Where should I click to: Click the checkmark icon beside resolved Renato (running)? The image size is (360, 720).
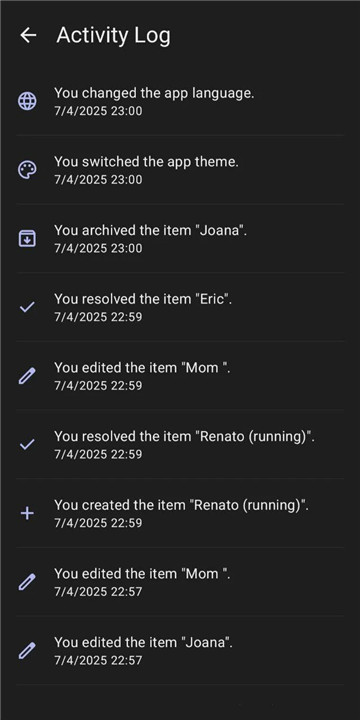click(x=27, y=444)
